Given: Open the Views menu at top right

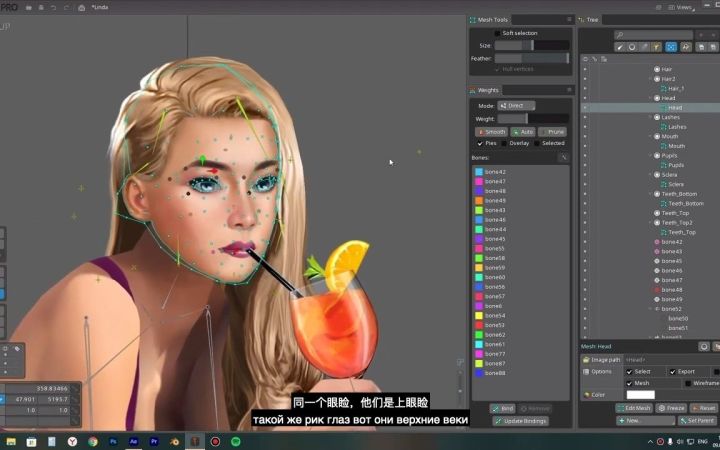Looking at the screenshot, I should tap(681, 7).
